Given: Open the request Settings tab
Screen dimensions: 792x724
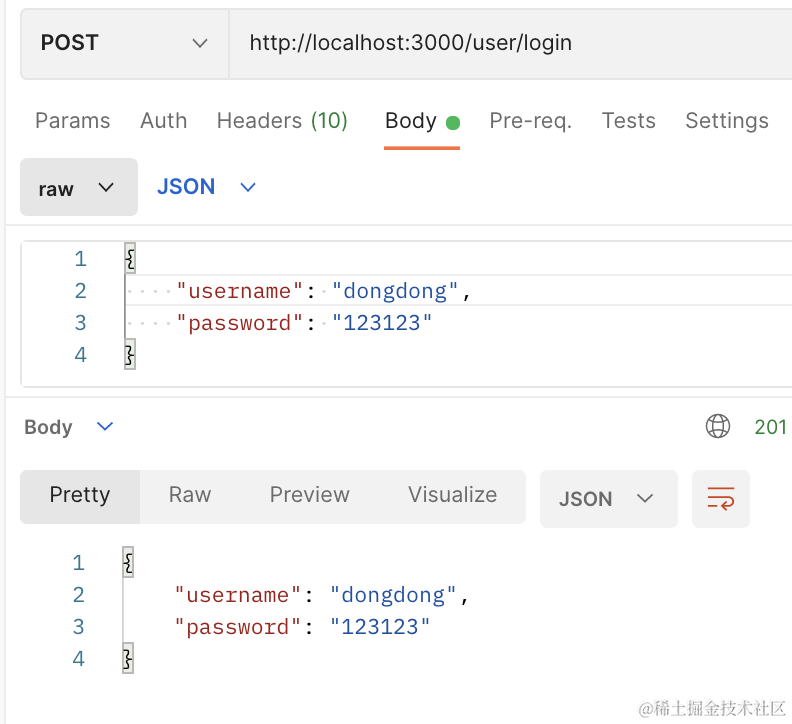Looking at the screenshot, I should pos(726,121).
